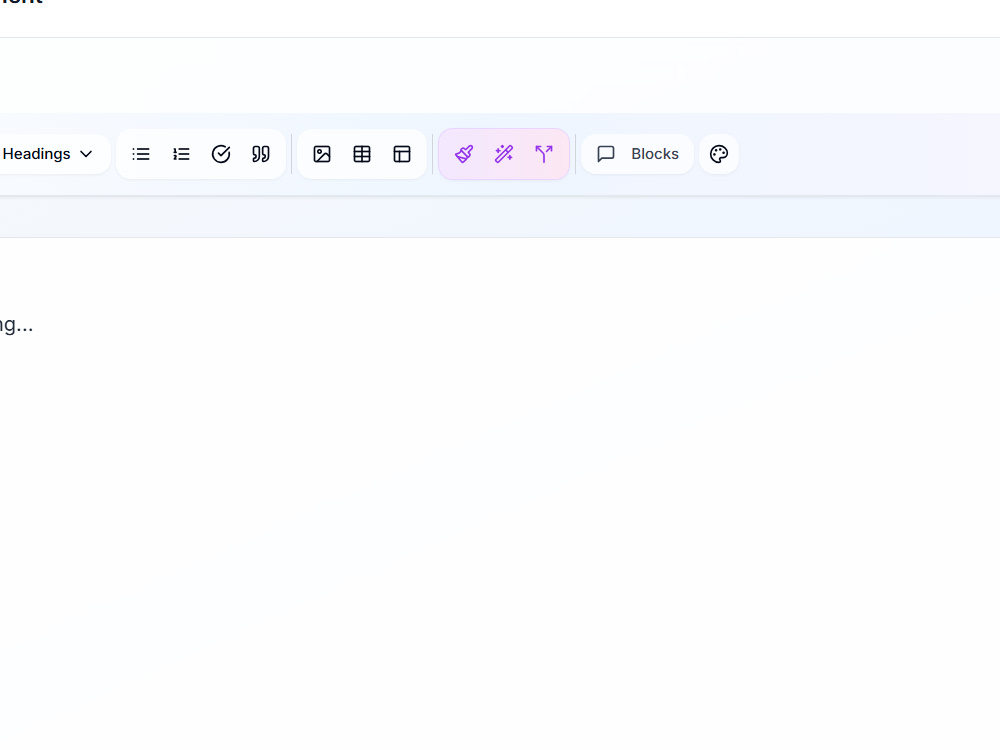
Task: Insert a table grid
Action: [x=362, y=154]
